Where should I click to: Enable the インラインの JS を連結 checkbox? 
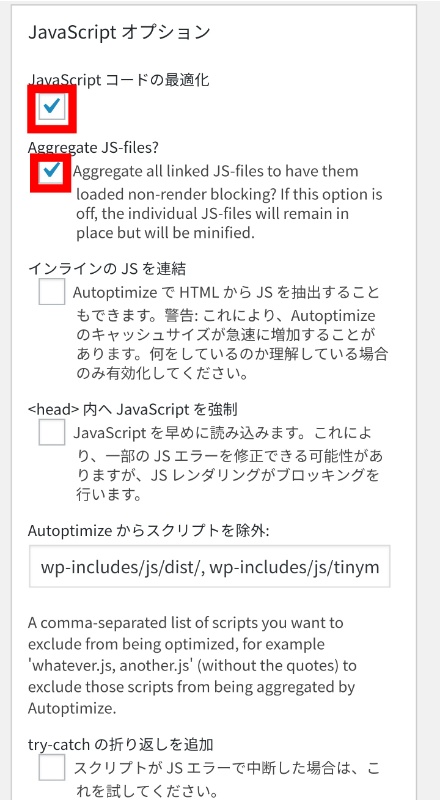[52, 292]
